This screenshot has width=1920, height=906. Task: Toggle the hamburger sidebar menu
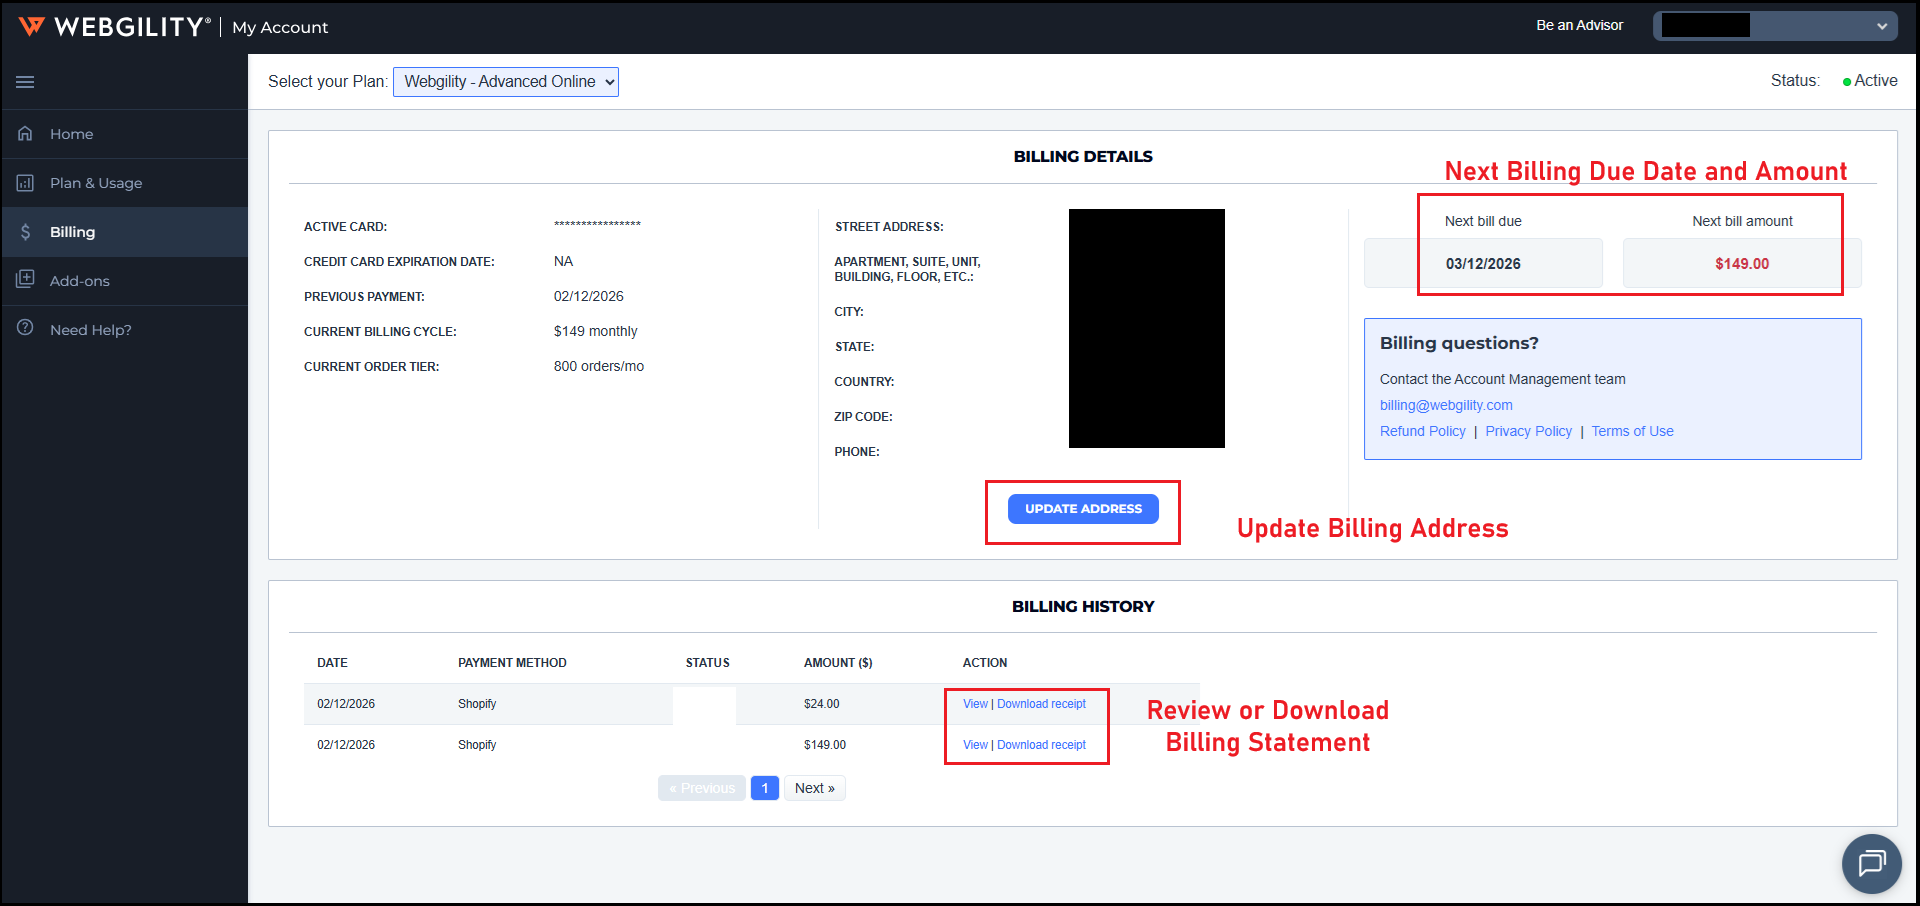pyautogui.click(x=25, y=82)
